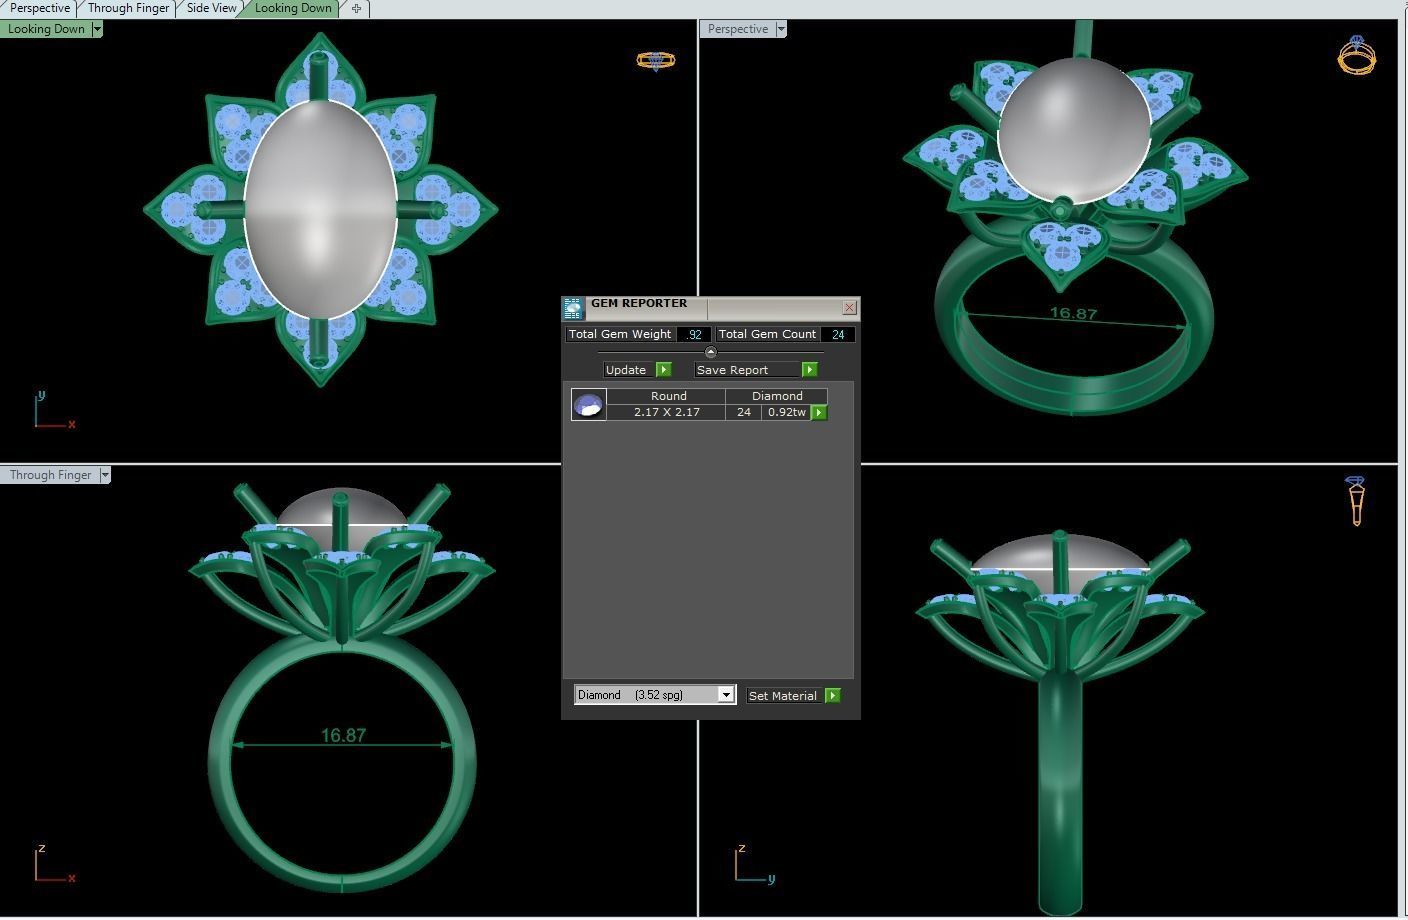Image resolution: width=1408 pixels, height=920 pixels.
Task: Select the round gem thumbnail in report
Action: pos(588,404)
